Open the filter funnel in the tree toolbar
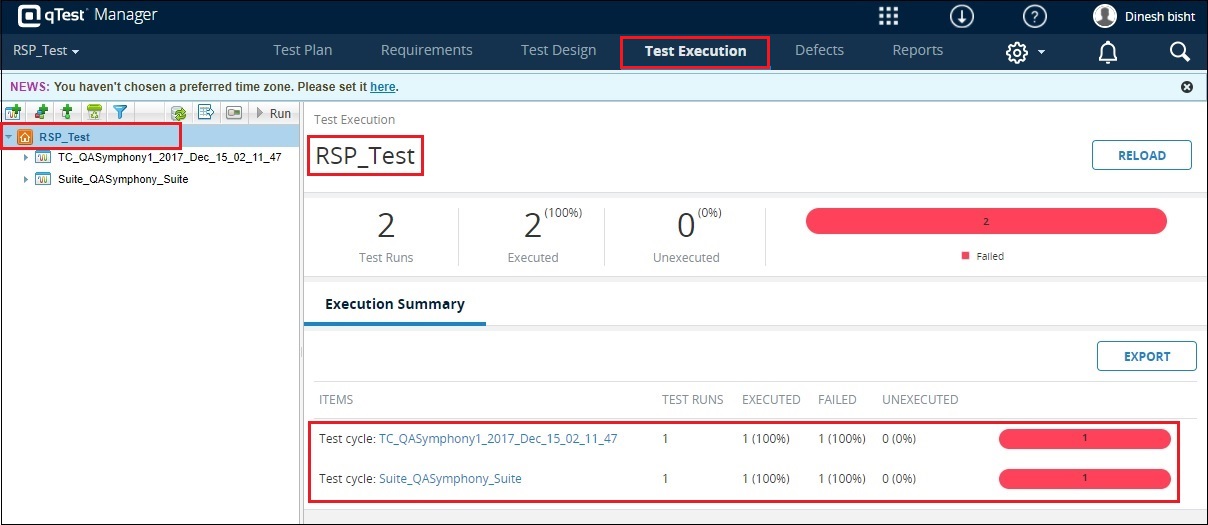The height and width of the screenshot is (525, 1208). 120,113
